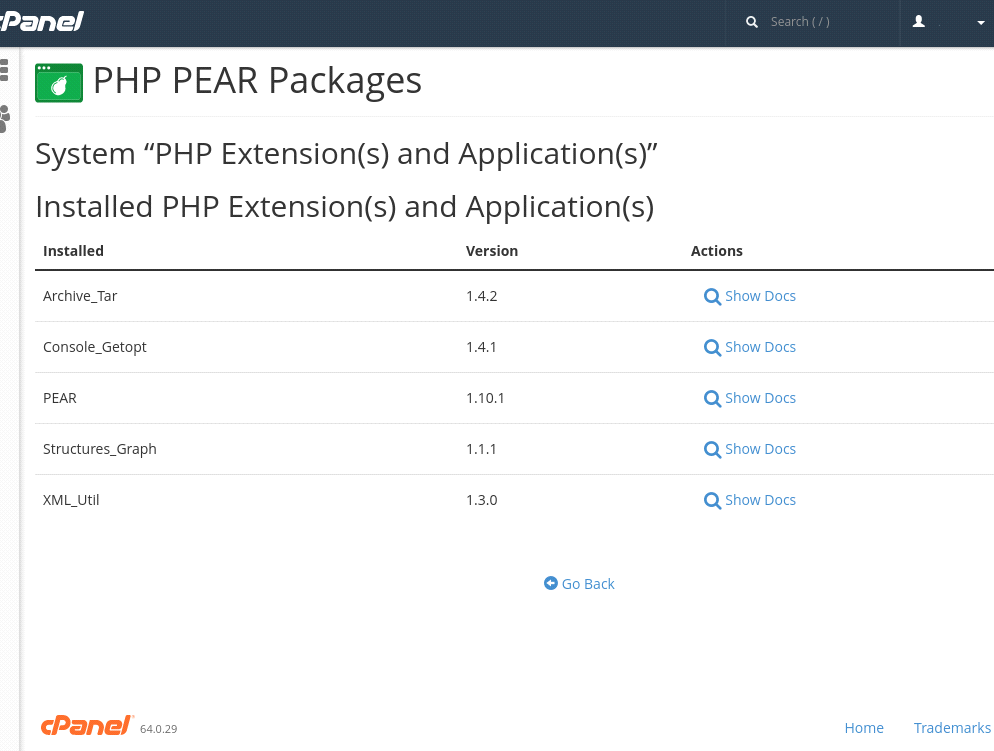Open the User Manager icon in the left sidebar
The image size is (994, 751).
click(x=4, y=119)
